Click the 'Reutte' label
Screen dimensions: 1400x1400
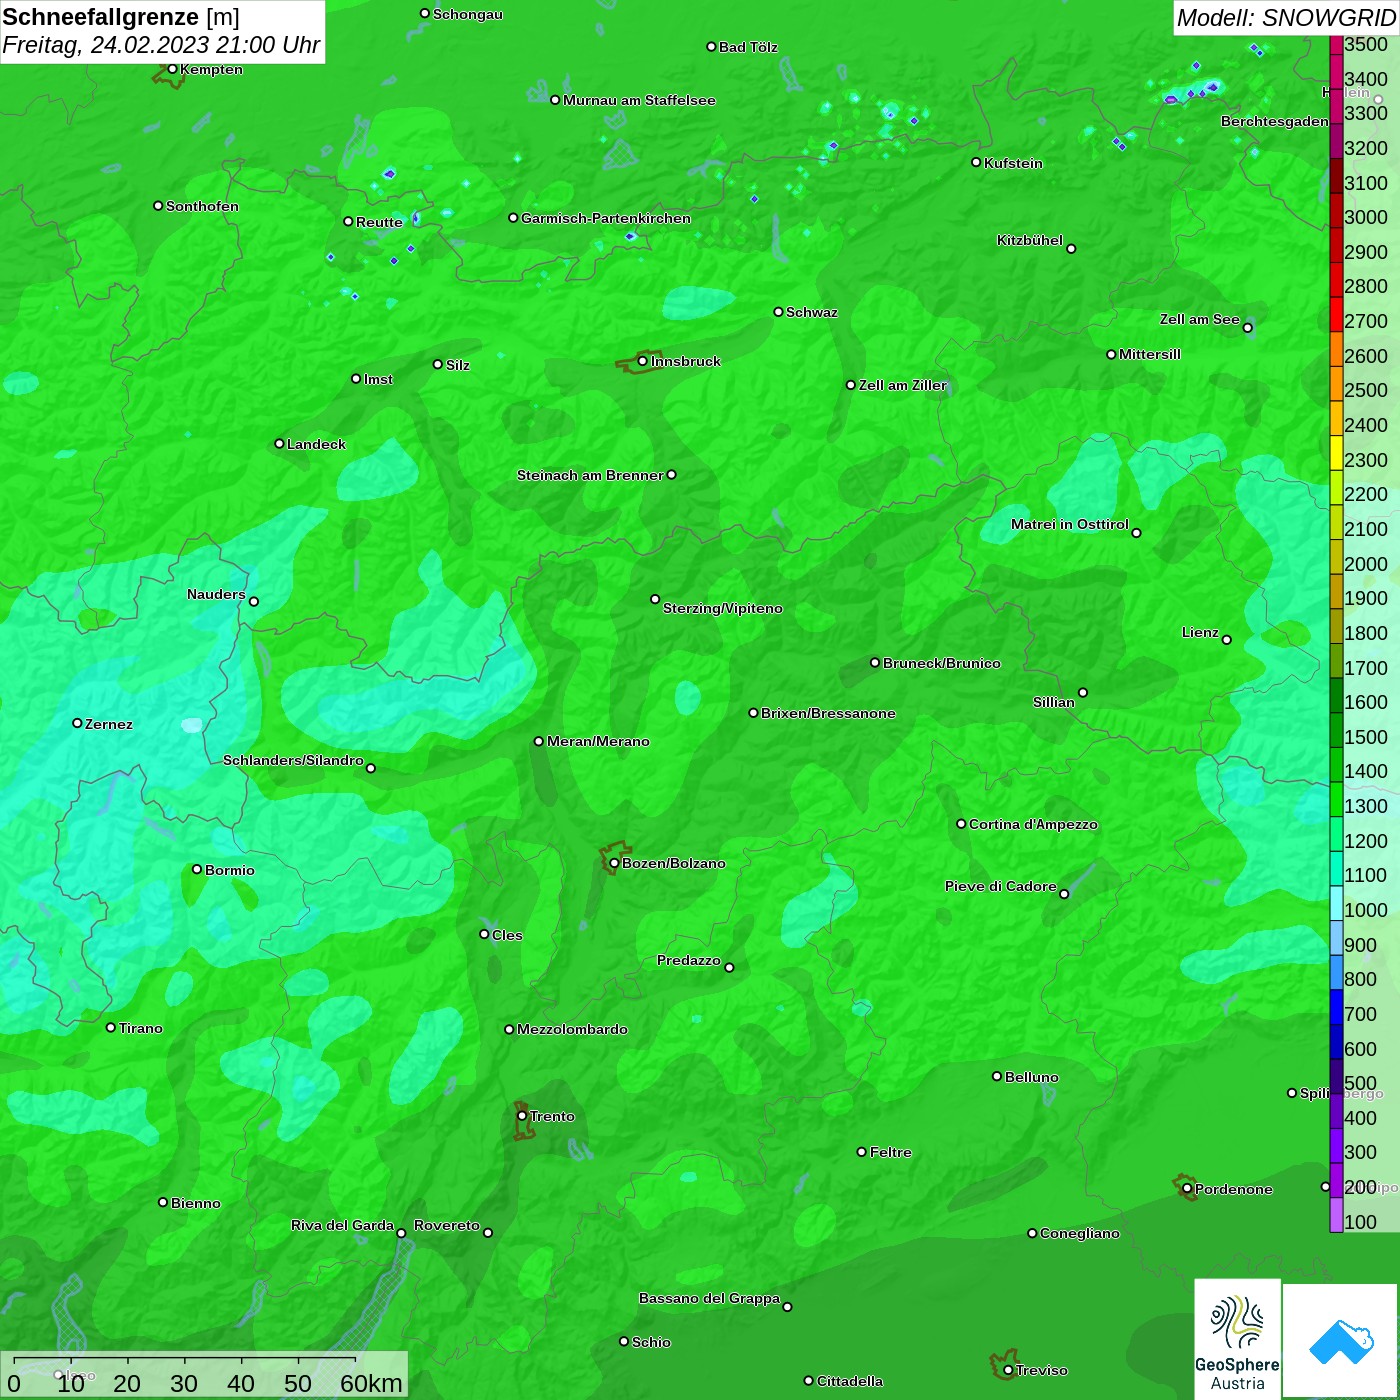click(x=379, y=222)
